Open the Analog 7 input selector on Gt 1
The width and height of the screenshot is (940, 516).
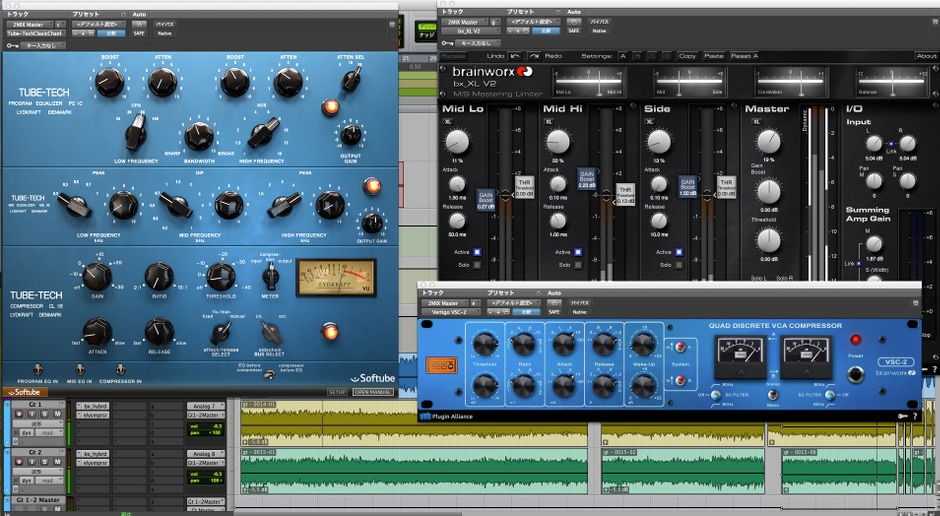206,406
